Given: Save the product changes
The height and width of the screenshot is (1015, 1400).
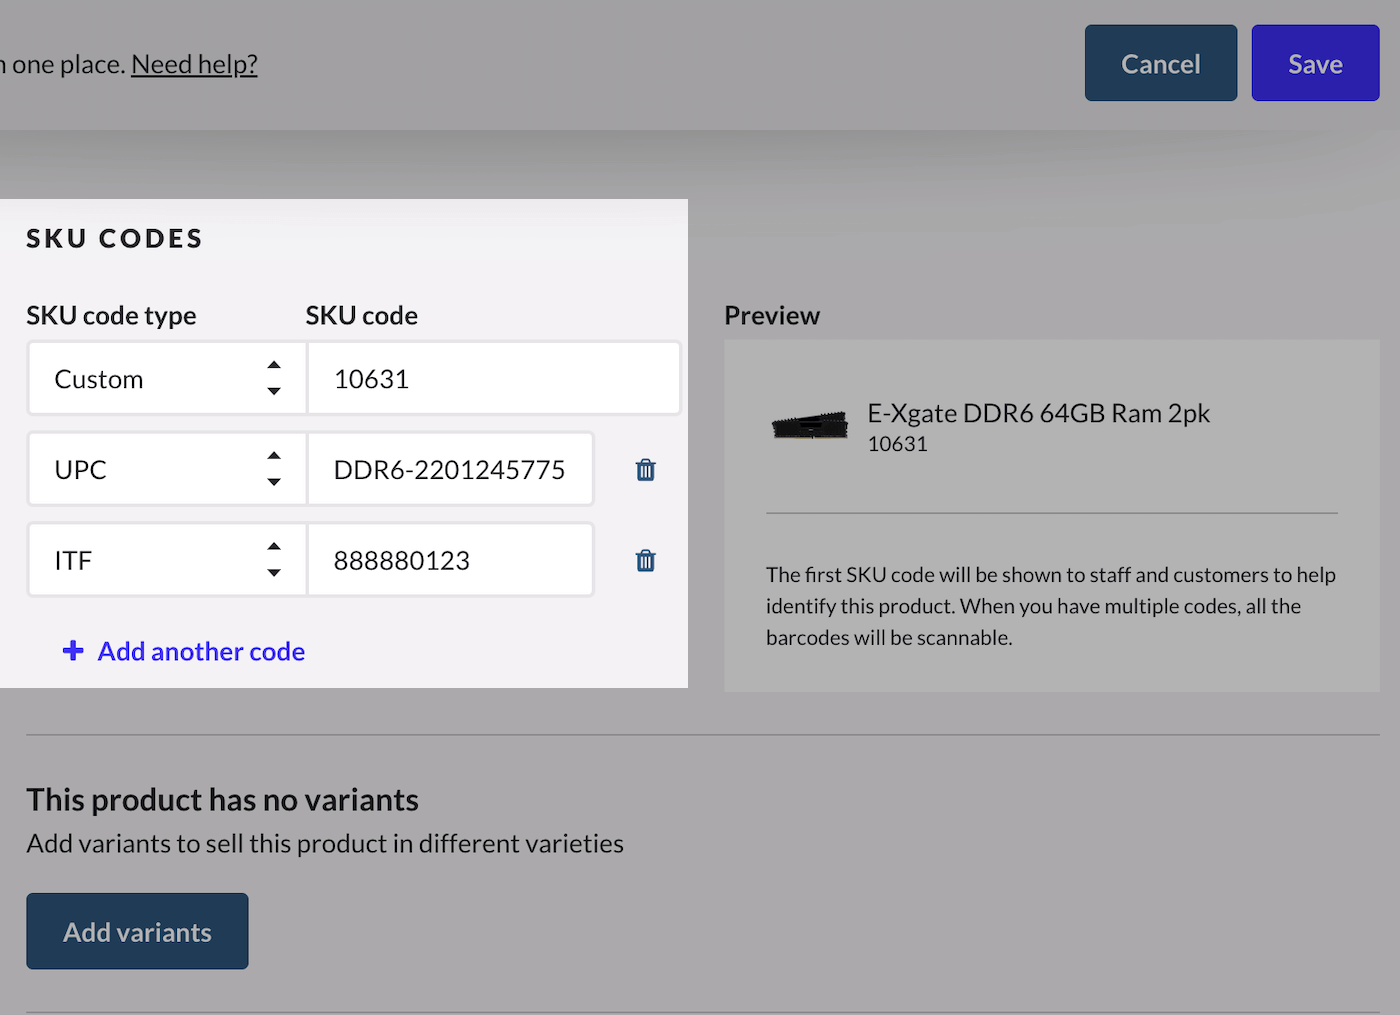Looking at the screenshot, I should [1315, 64].
